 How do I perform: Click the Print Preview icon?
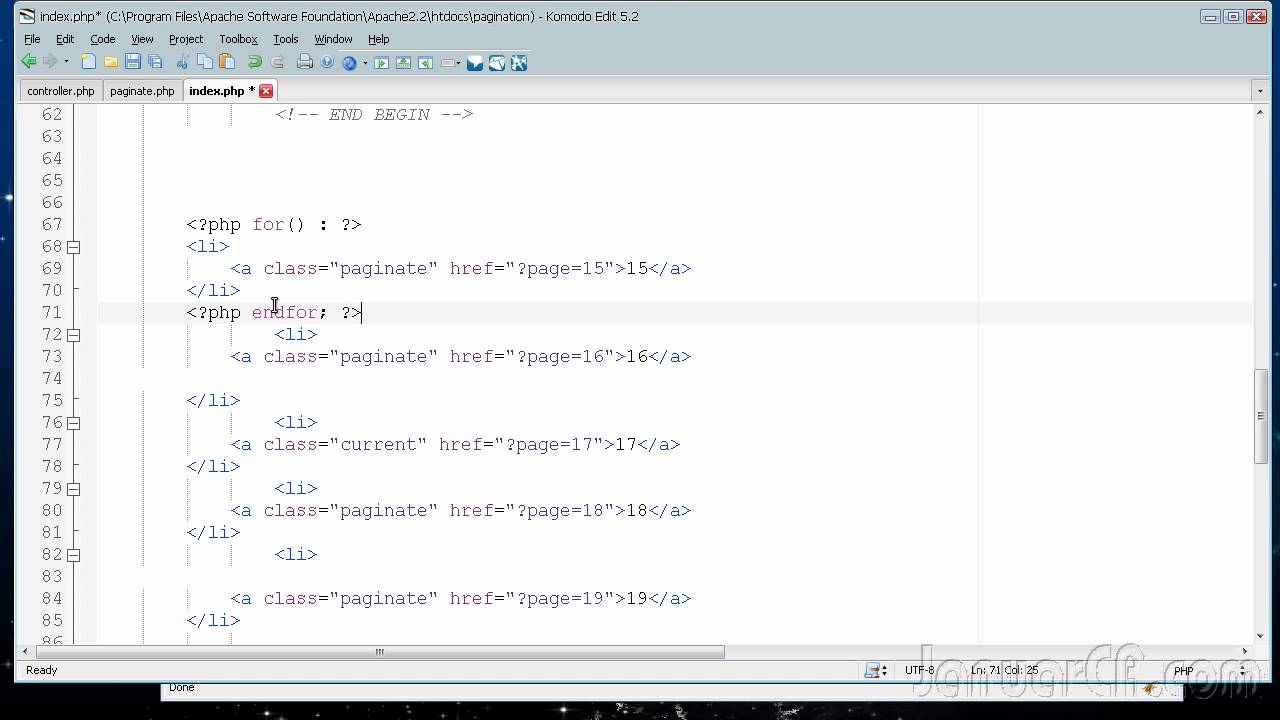click(x=327, y=62)
